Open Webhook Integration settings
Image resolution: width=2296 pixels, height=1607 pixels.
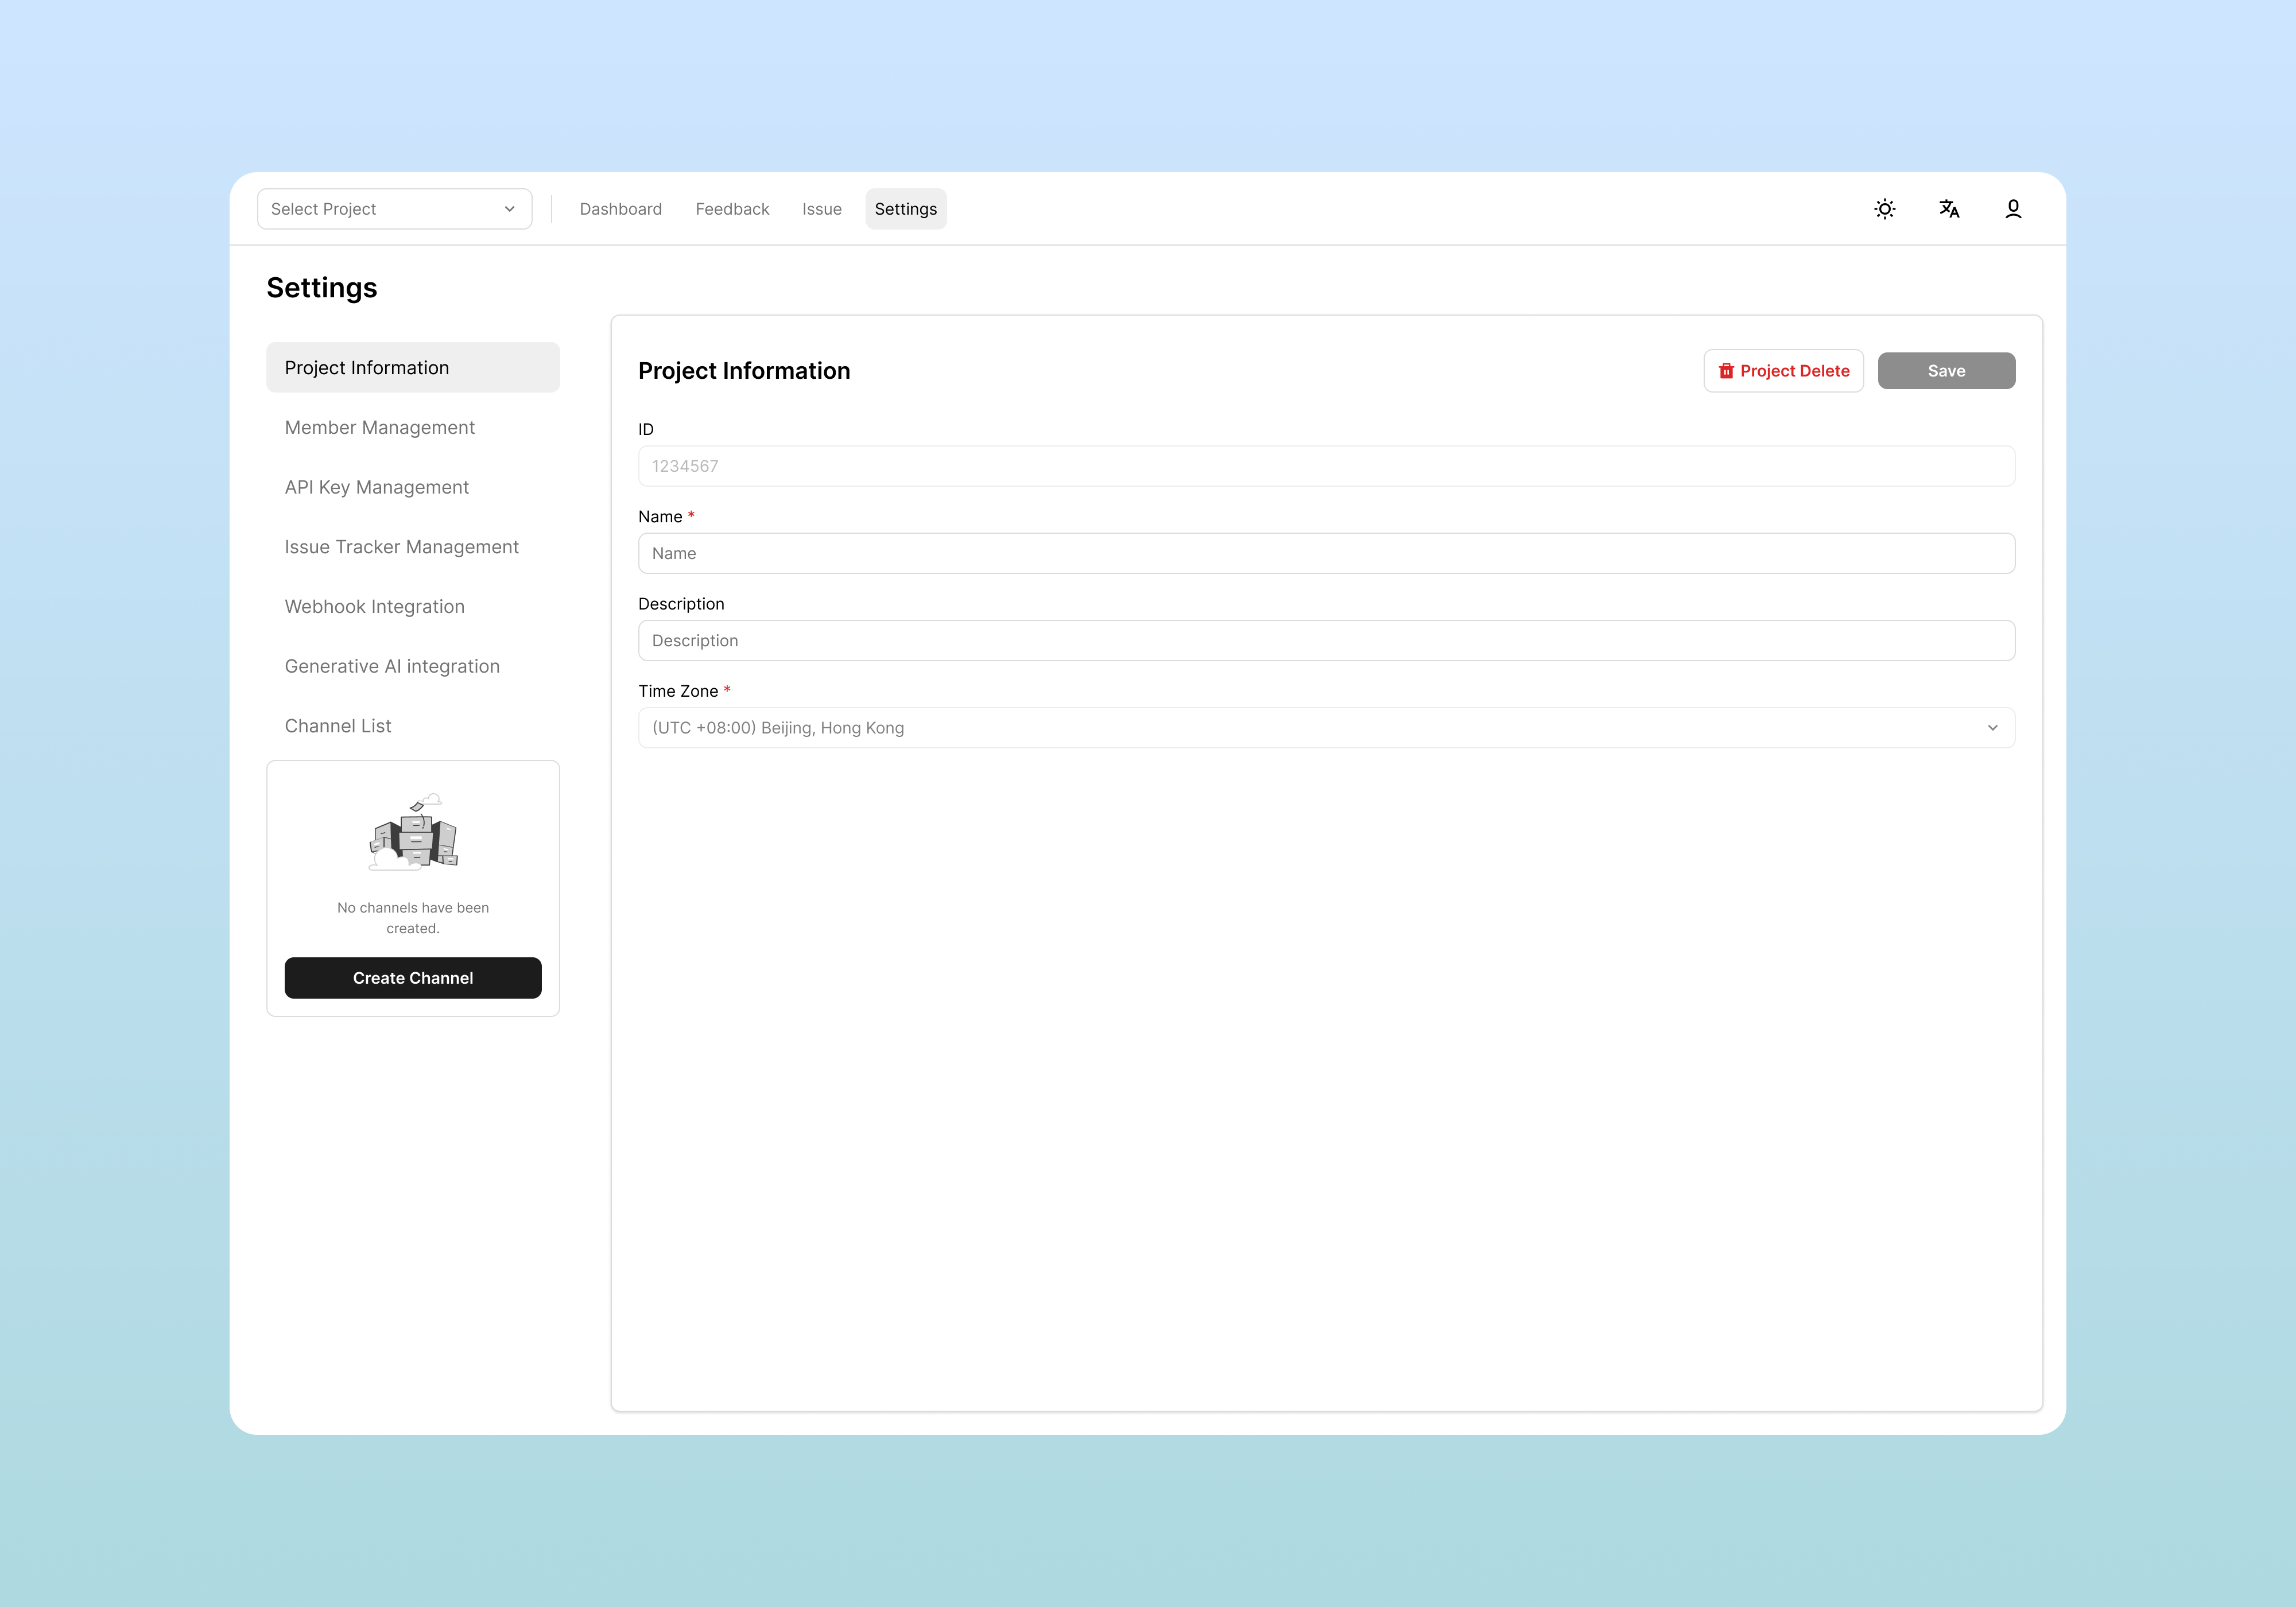374,607
